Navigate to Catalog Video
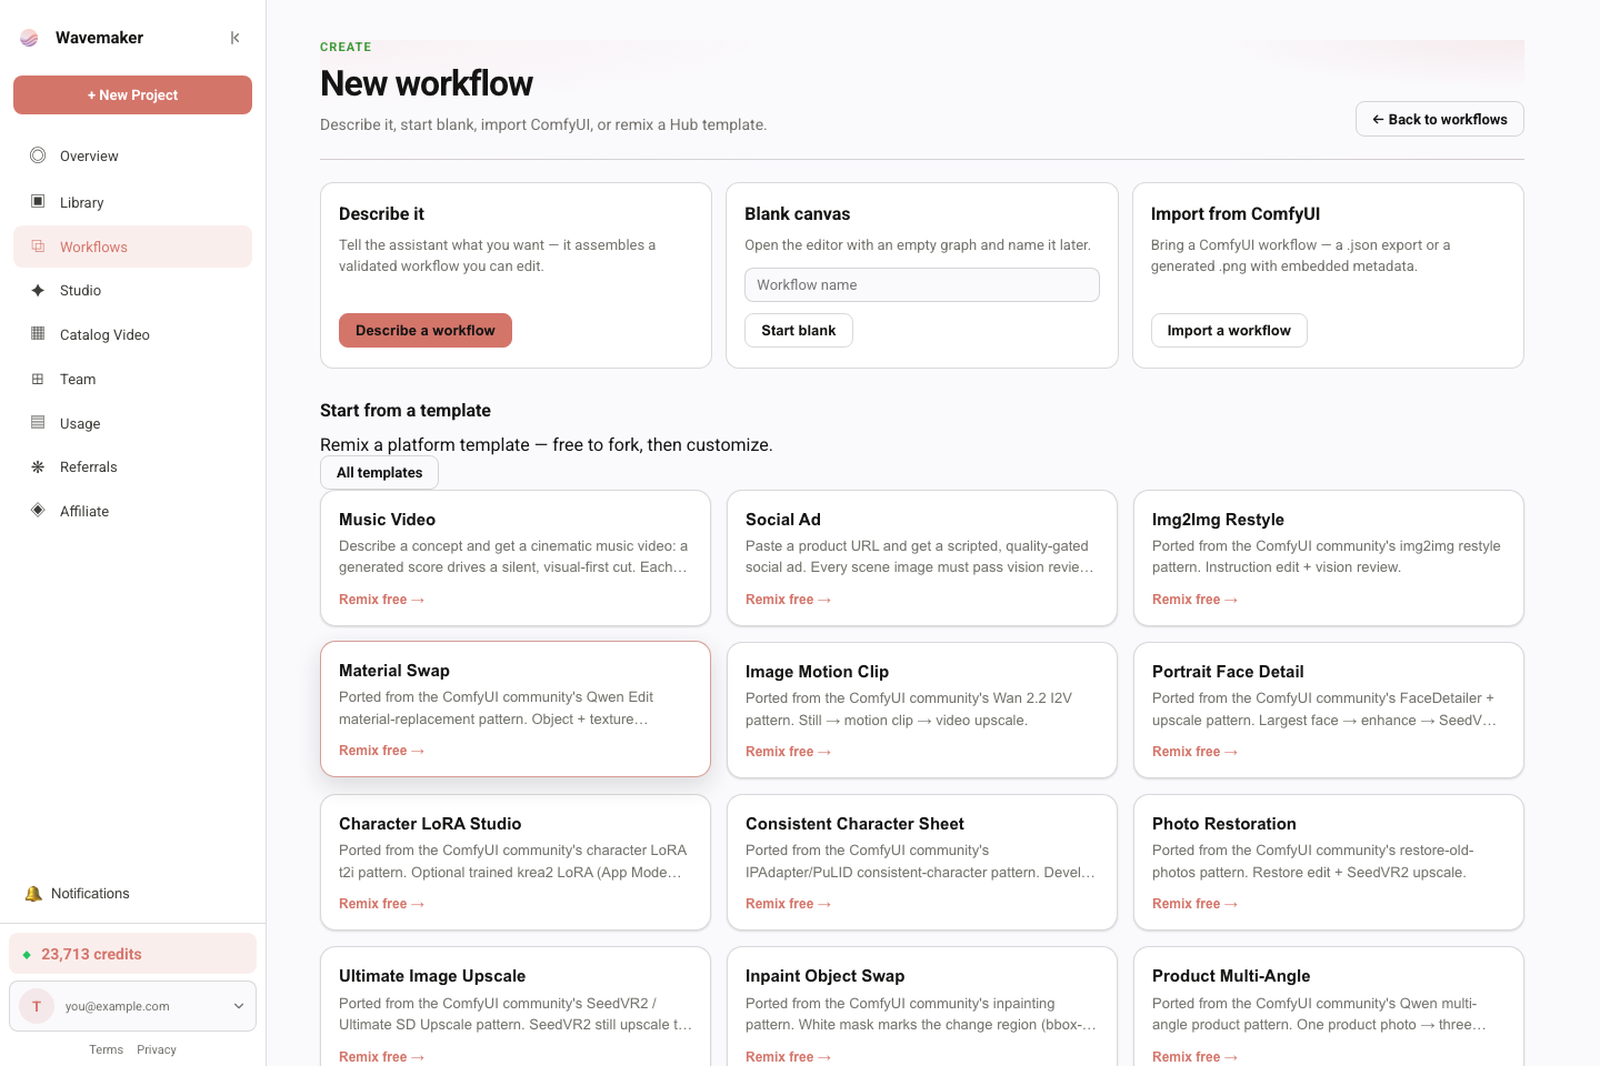 click(132, 334)
